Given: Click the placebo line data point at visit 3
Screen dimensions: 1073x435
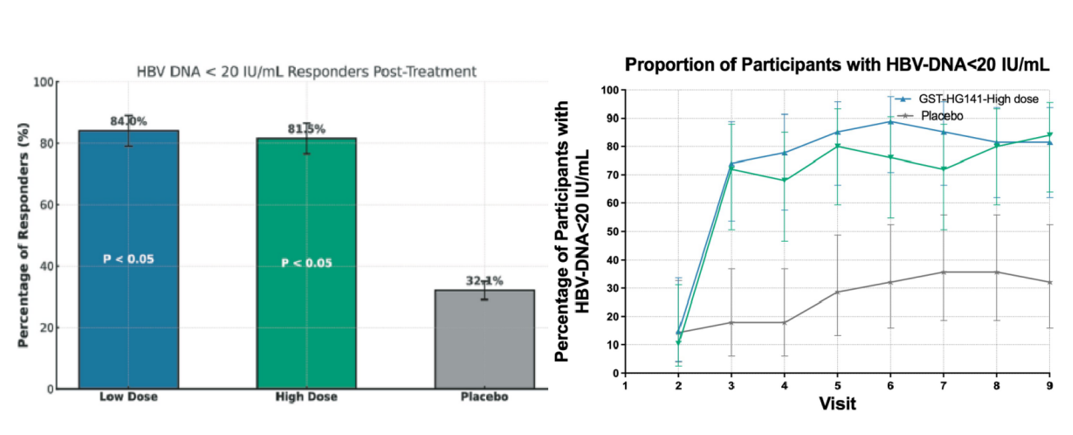Looking at the screenshot, I should 731,322.
